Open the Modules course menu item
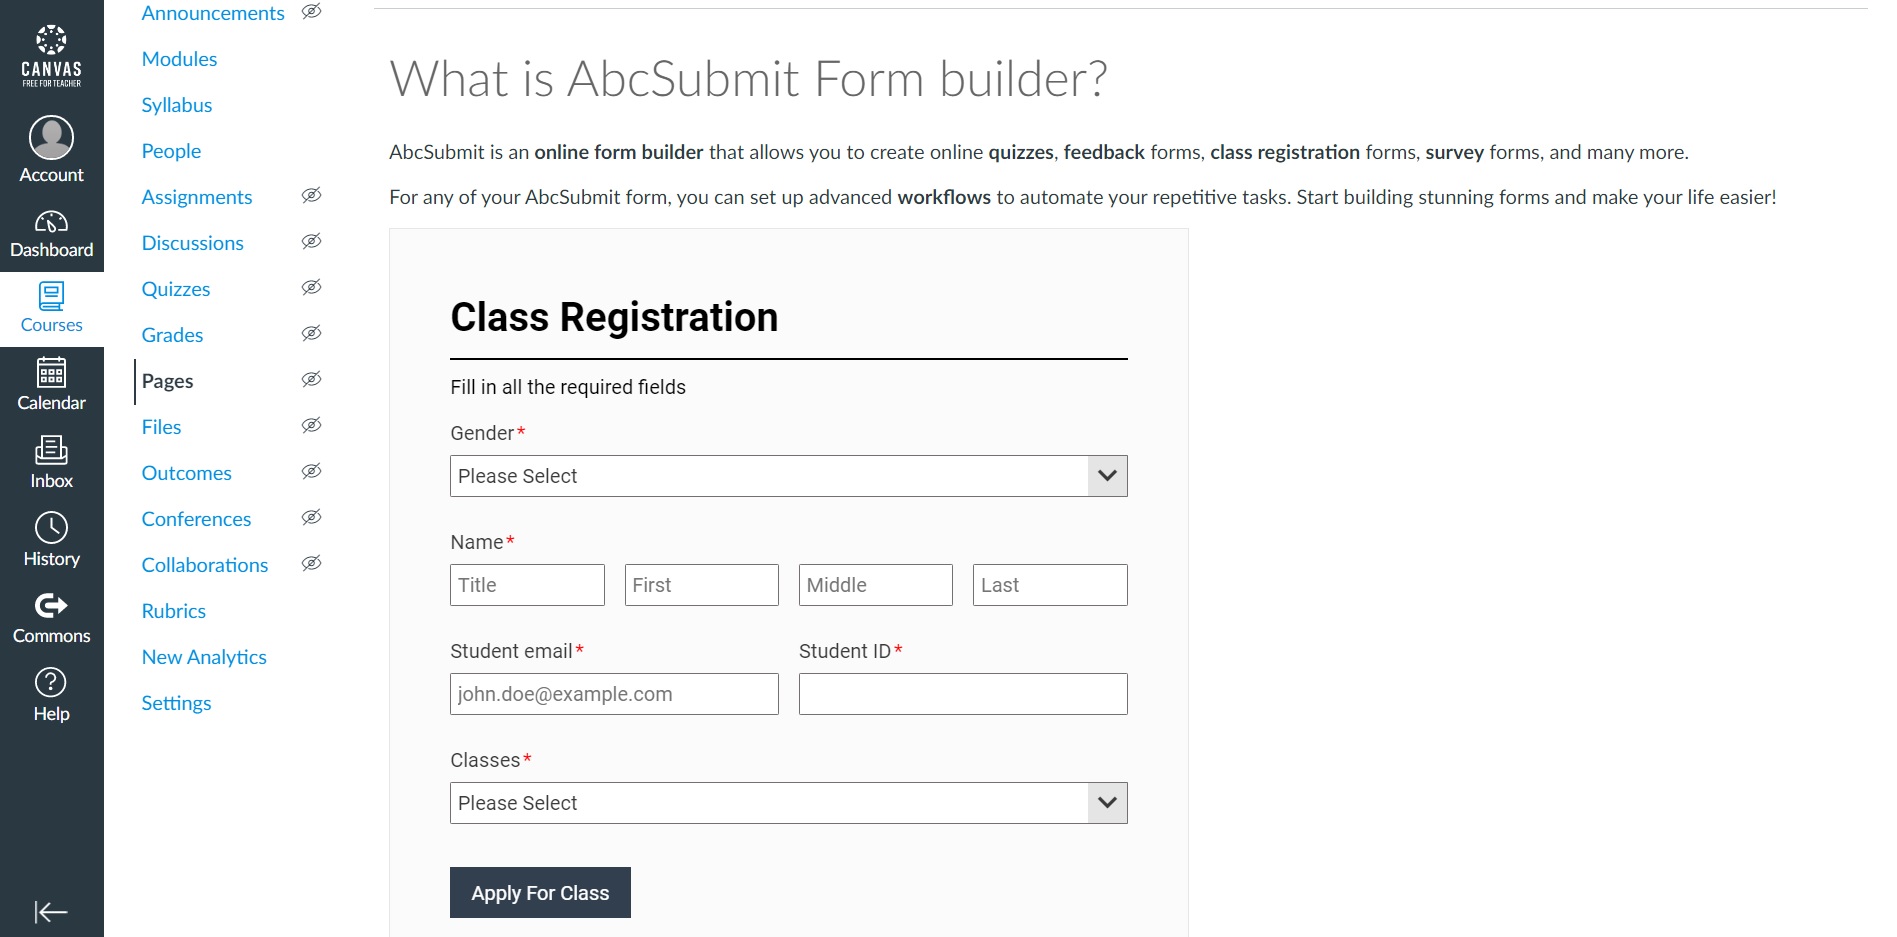Screen dimensions: 1897x937 point(179,59)
